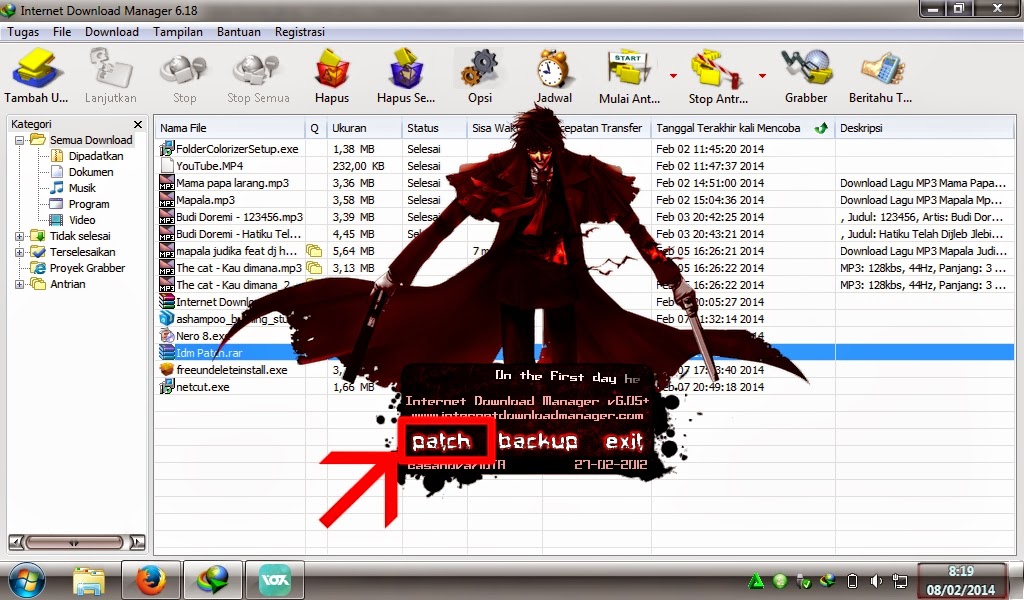The height and width of the screenshot is (600, 1024).
Task: Click Kategori panel scroll right arrow
Action: point(137,542)
